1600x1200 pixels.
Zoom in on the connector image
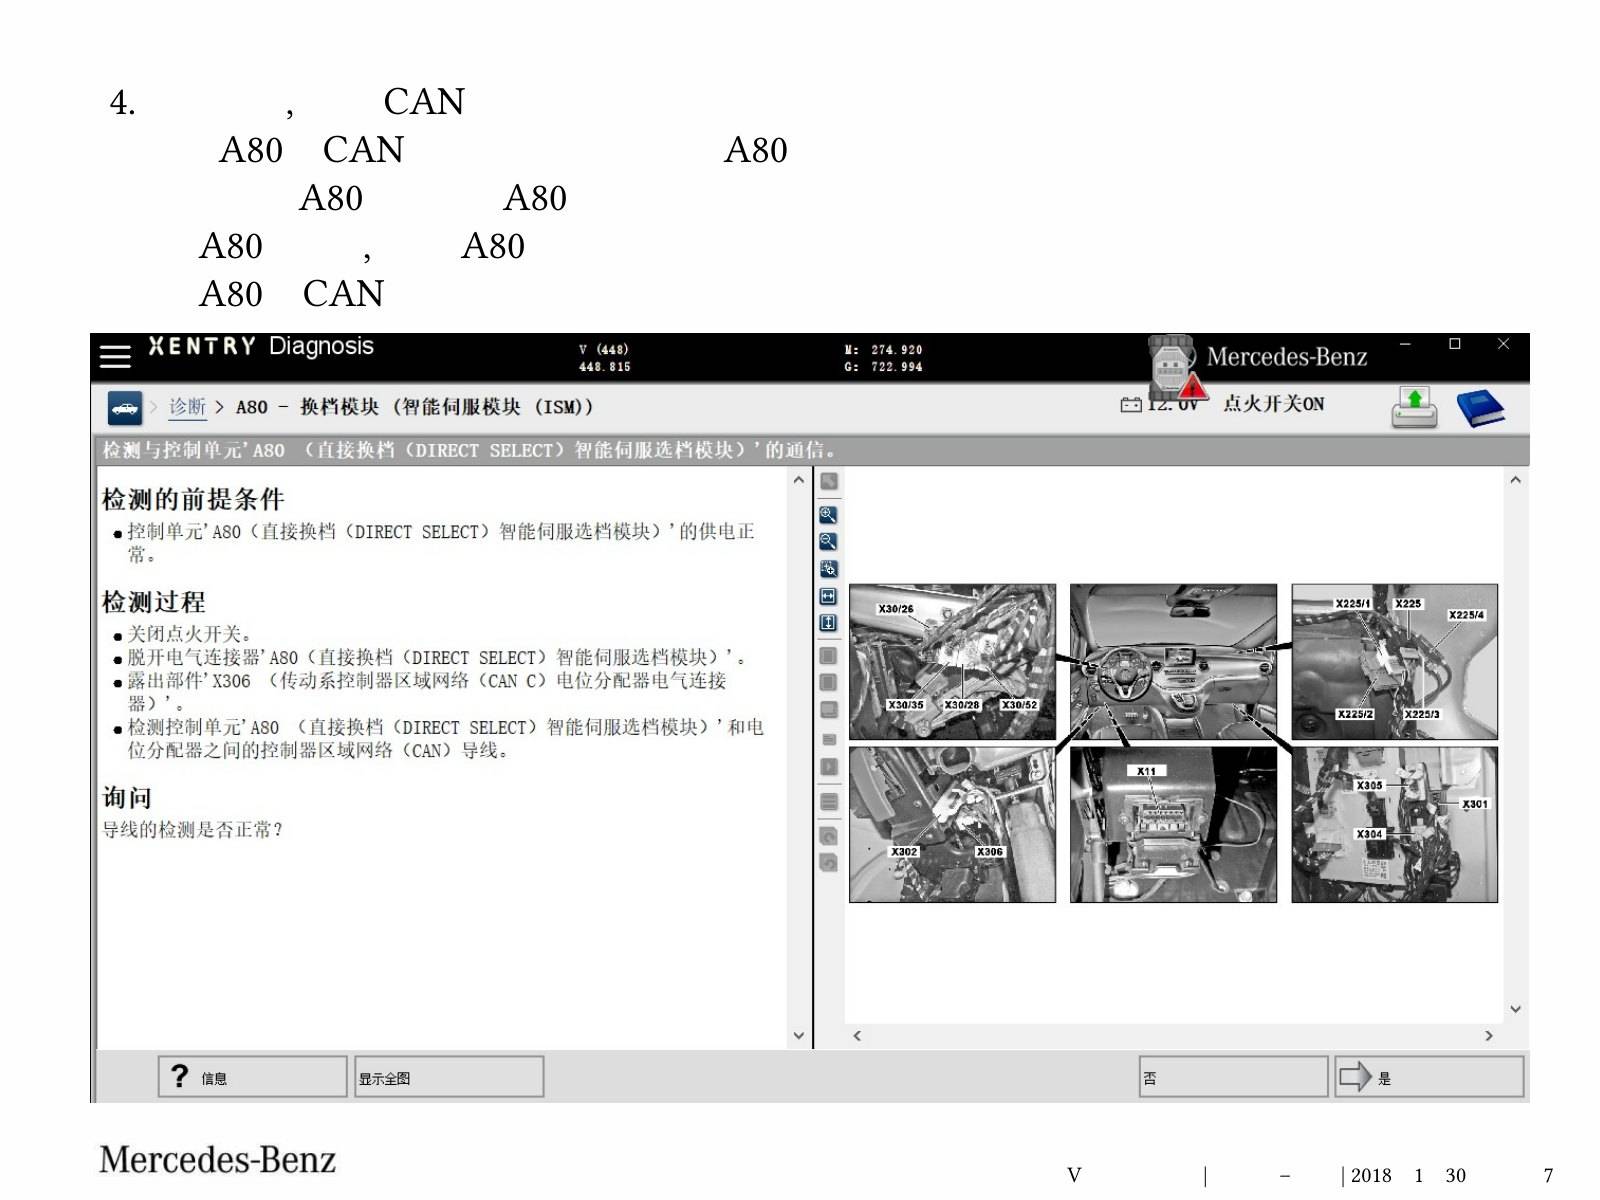coord(828,515)
